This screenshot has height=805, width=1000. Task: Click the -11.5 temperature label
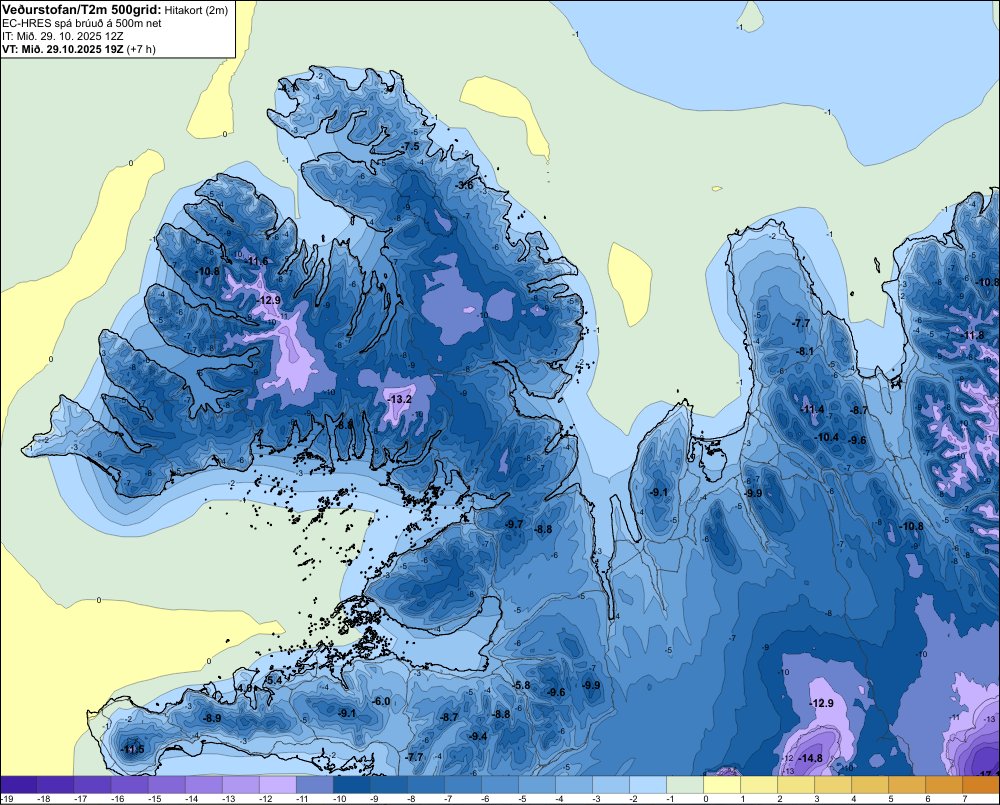(133, 750)
